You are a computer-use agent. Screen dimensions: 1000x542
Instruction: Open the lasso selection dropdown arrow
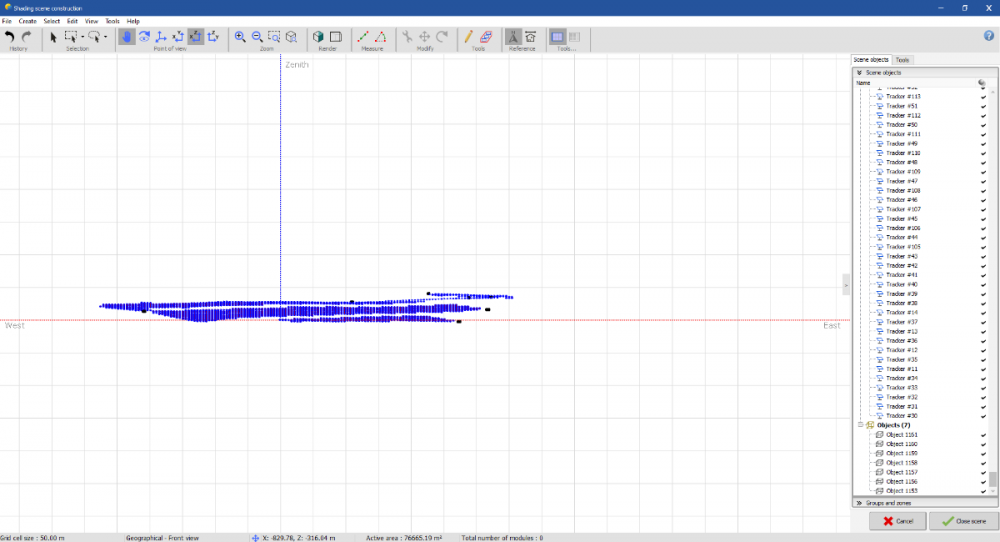106,37
